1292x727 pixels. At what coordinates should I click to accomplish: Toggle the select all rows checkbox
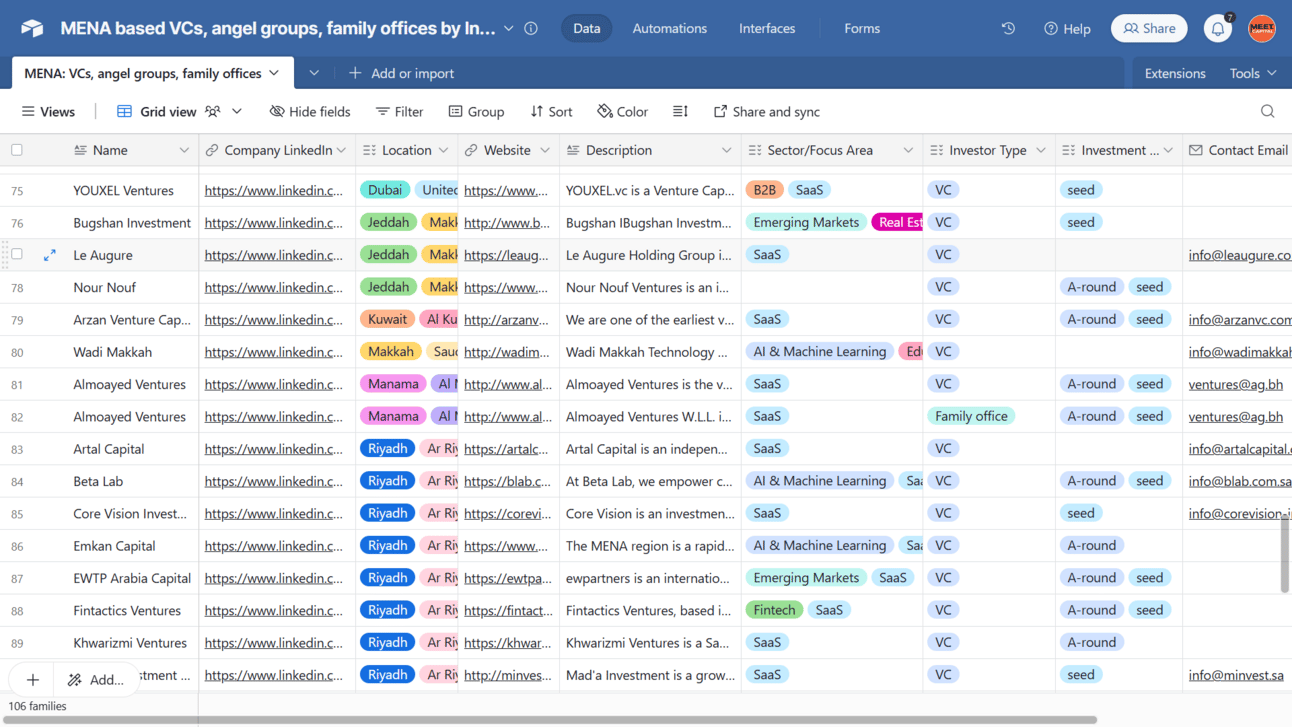17,150
